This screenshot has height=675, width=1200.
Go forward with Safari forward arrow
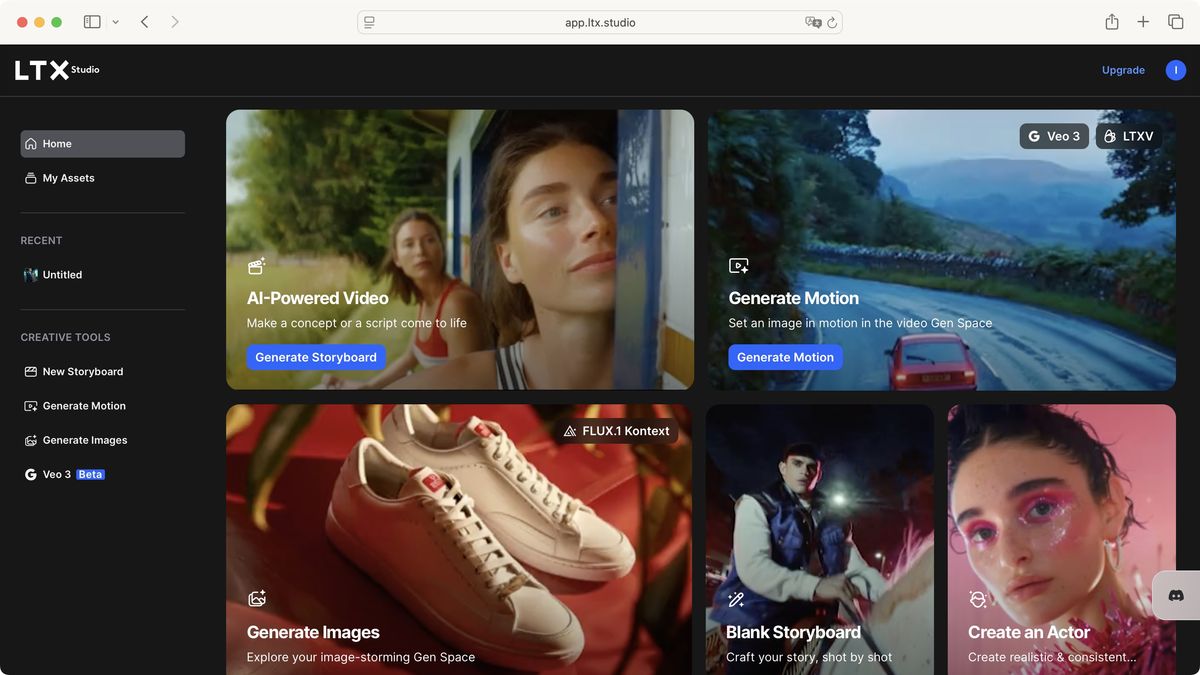(x=175, y=22)
